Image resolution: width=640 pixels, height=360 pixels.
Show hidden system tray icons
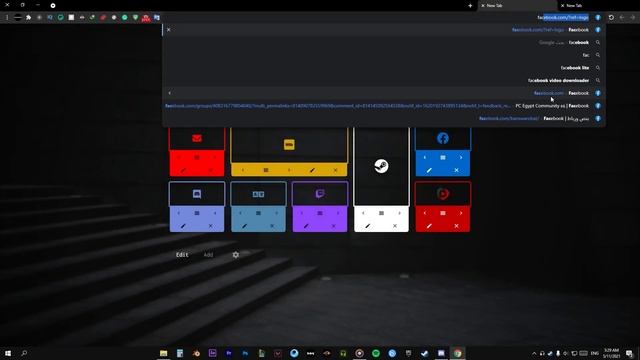534,353
